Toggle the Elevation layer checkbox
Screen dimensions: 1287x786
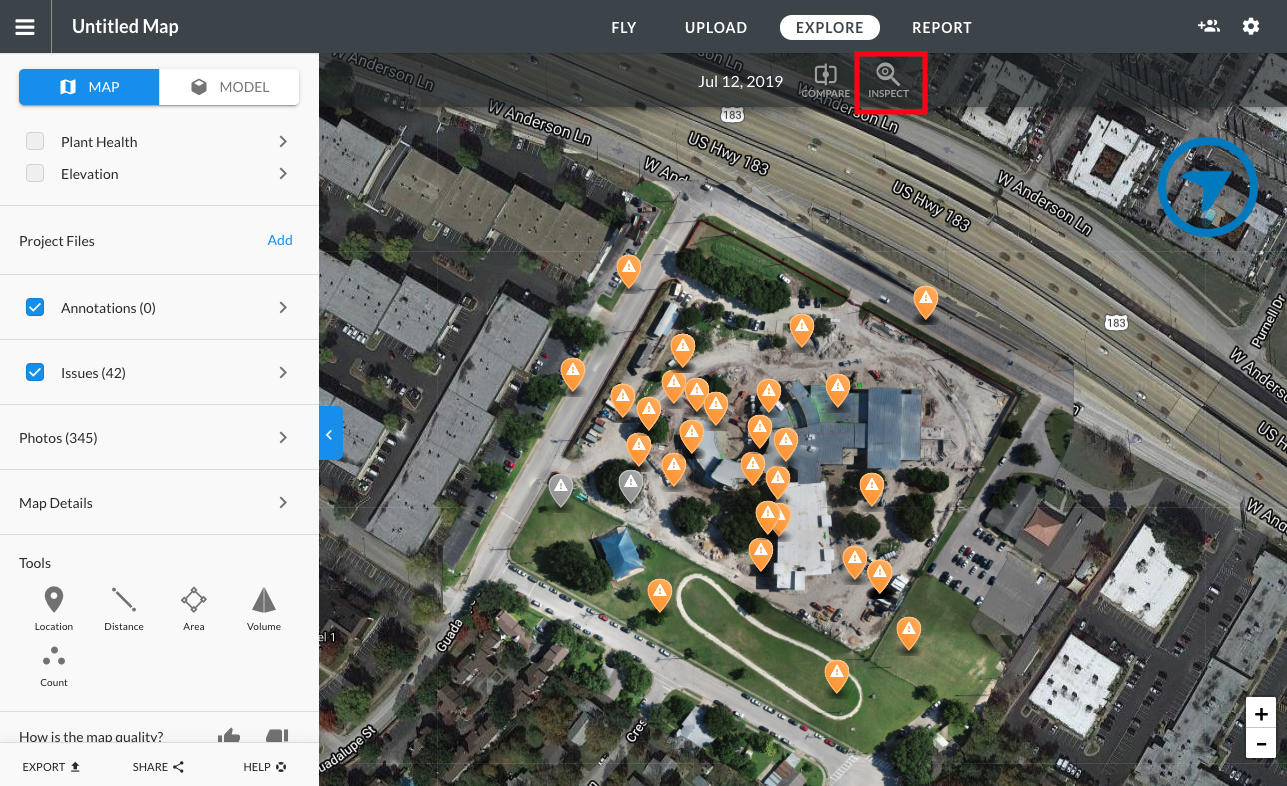point(35,173)
